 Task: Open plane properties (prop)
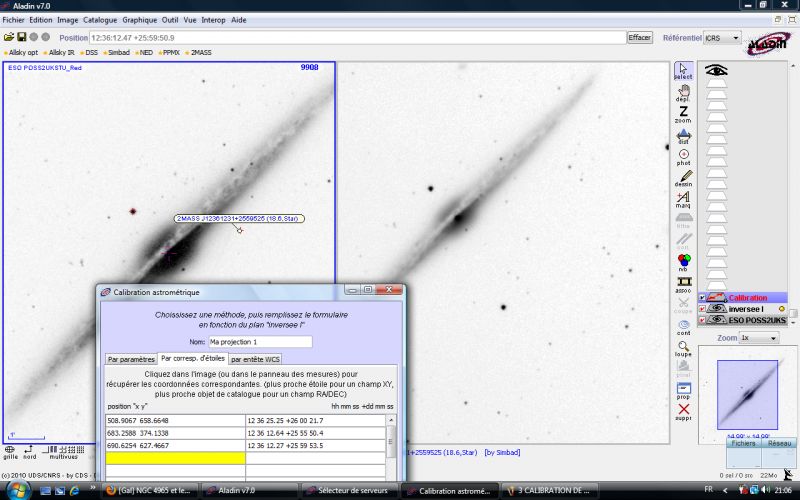click(684, 391)
